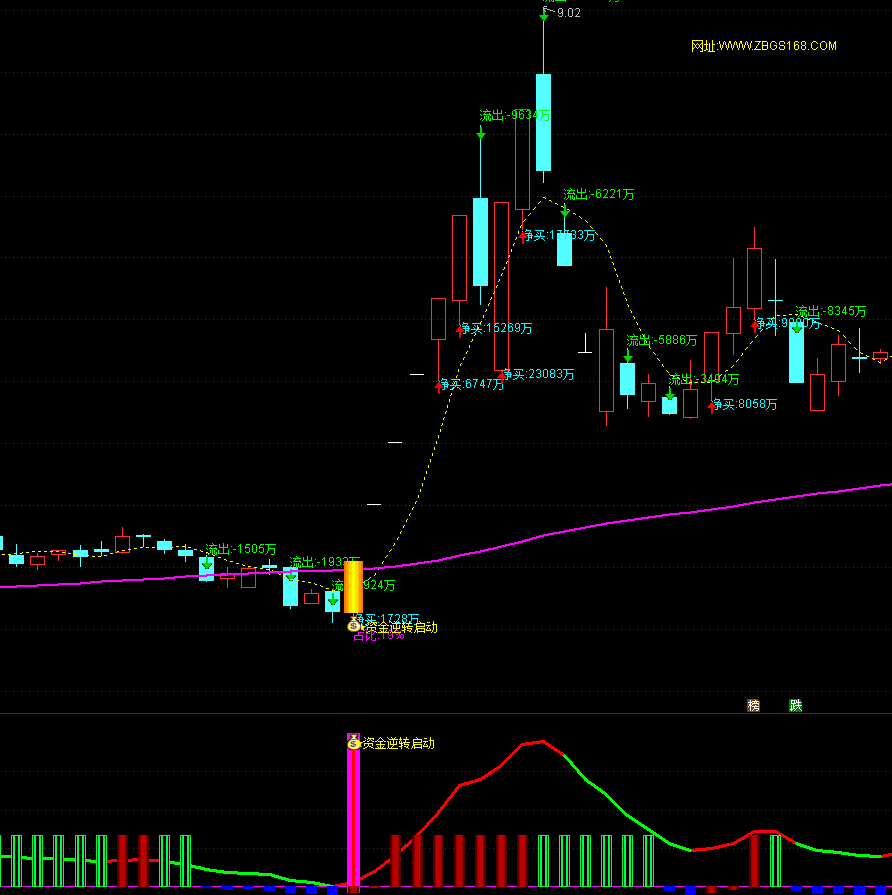Select the orange gradient signal candle
Screen dimensions: 892x895
click(x=353, y=587)
